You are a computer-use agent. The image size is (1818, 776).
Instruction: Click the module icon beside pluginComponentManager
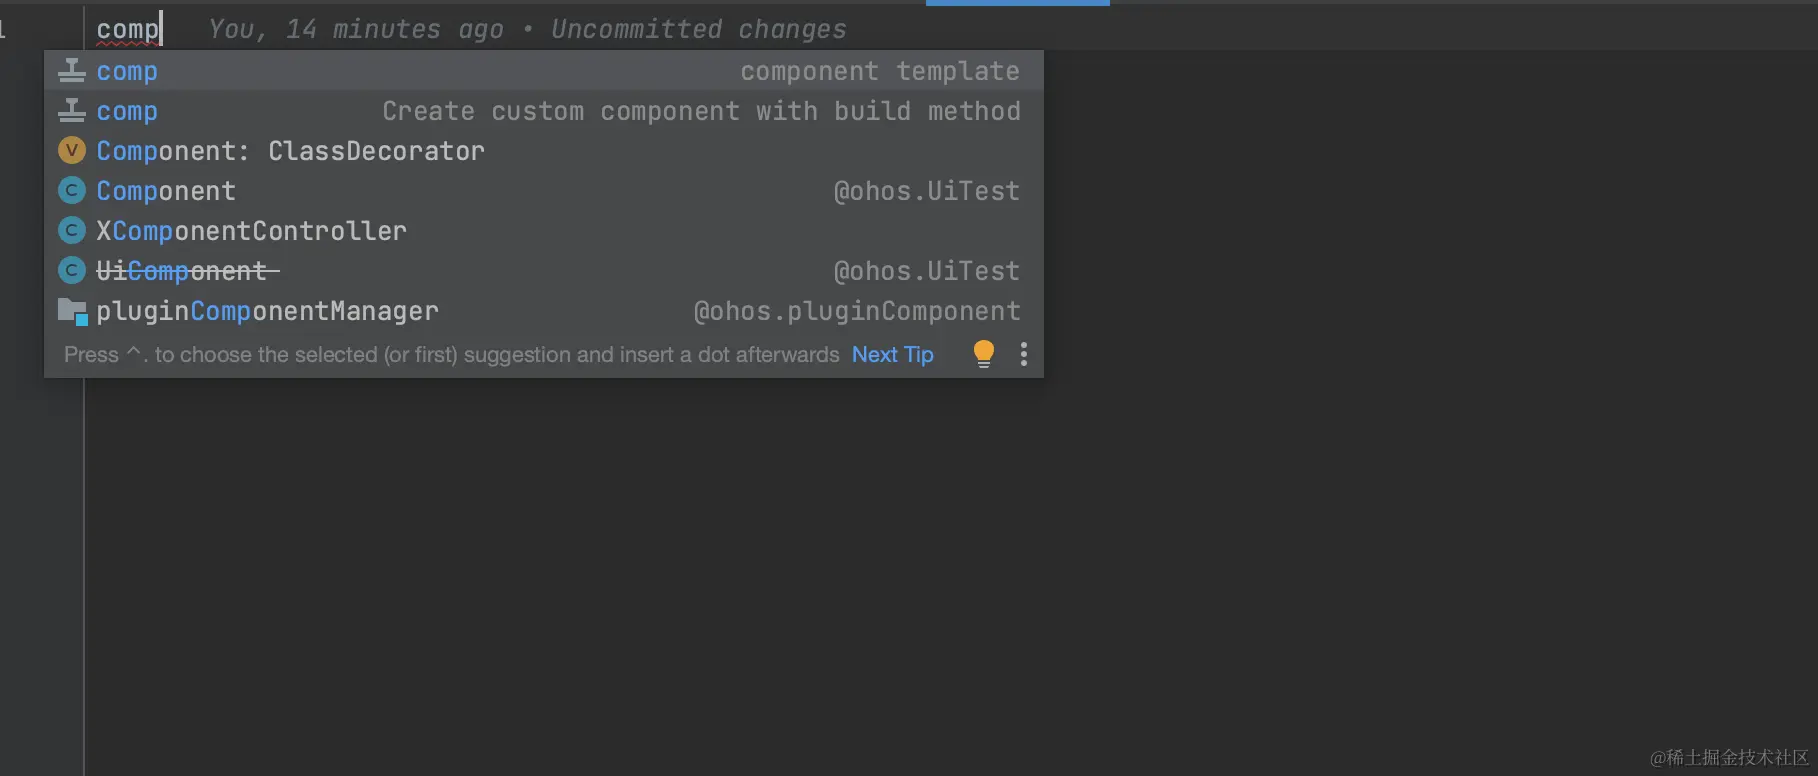point(72,312)
